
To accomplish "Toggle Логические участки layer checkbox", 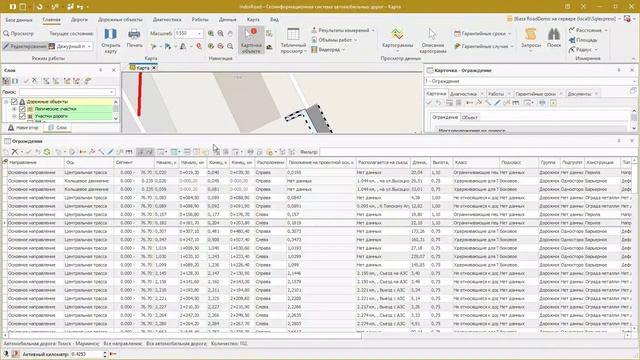I will tap(22, 109).
